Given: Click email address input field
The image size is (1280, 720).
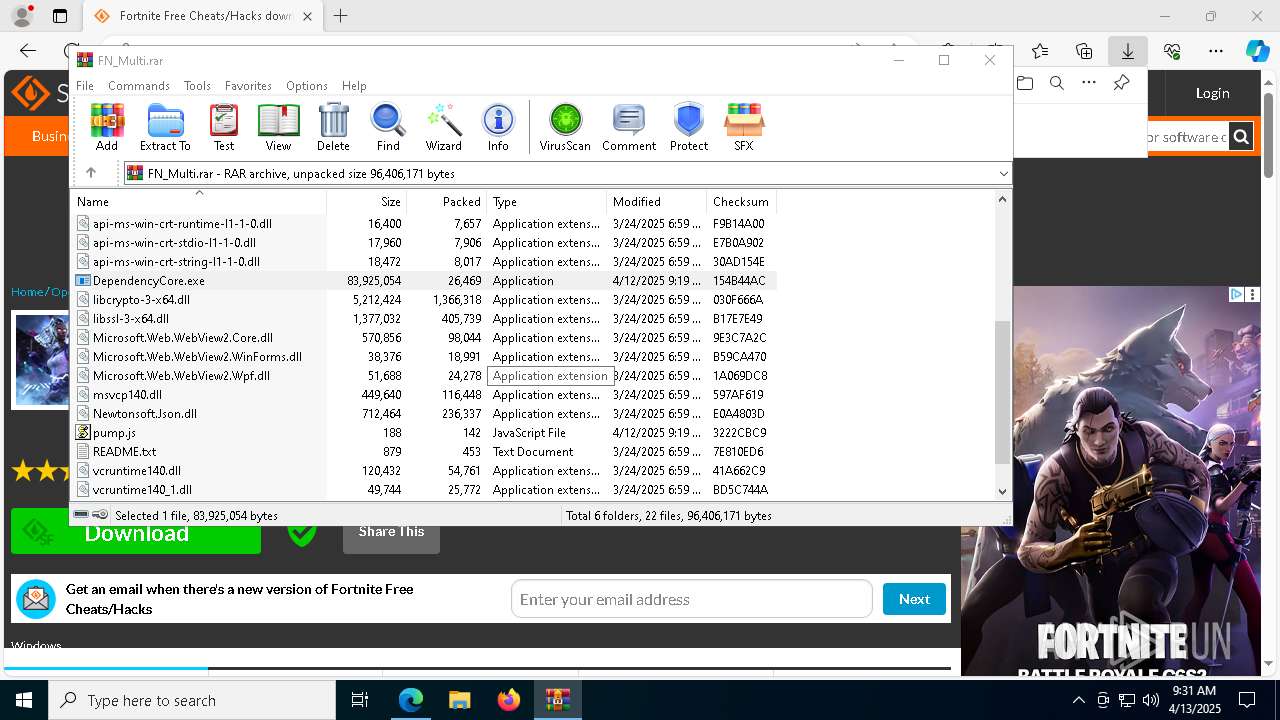Looking at the screenshot, I should (x=692, y=599).
